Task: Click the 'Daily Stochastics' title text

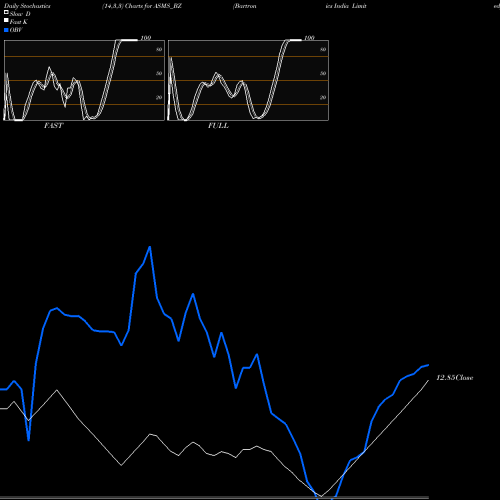Action: (x=27, y=6)
